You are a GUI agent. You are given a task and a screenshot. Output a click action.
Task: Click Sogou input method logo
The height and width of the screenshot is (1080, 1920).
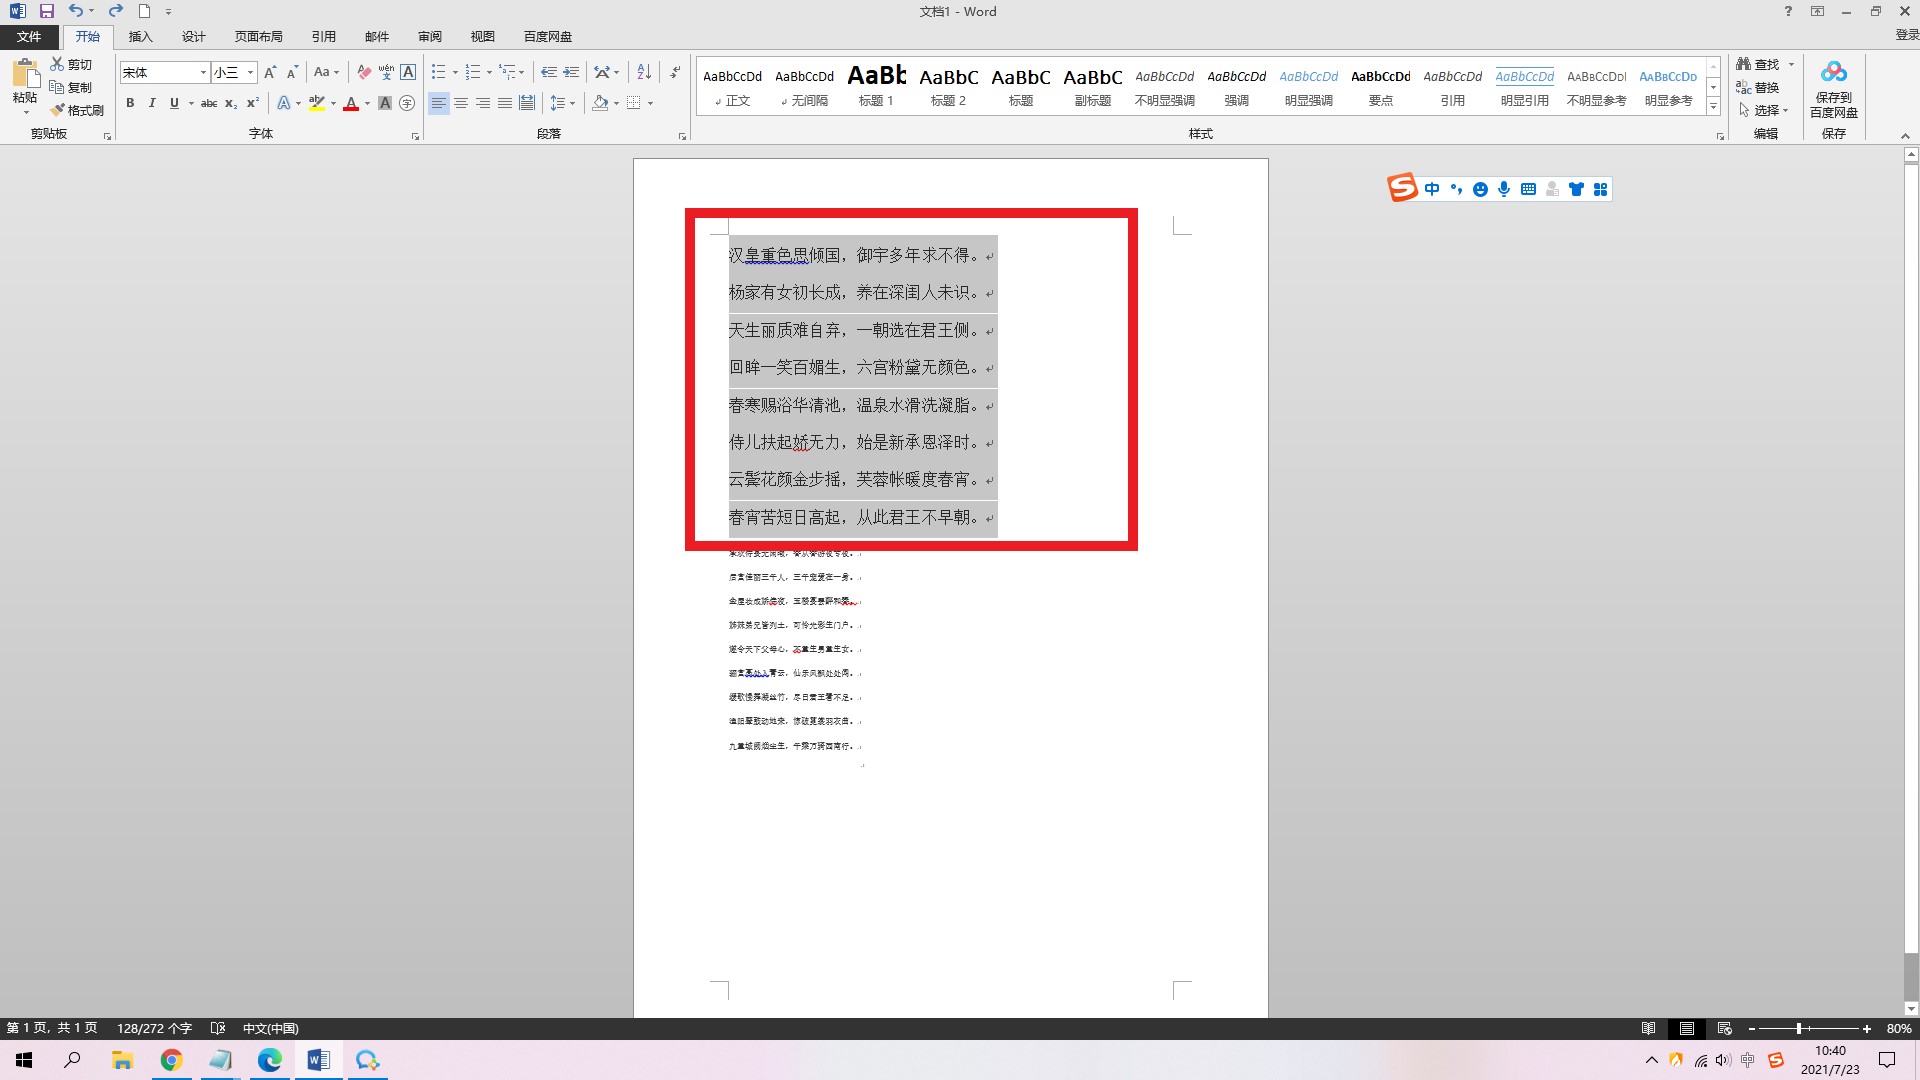[1402, 188]
